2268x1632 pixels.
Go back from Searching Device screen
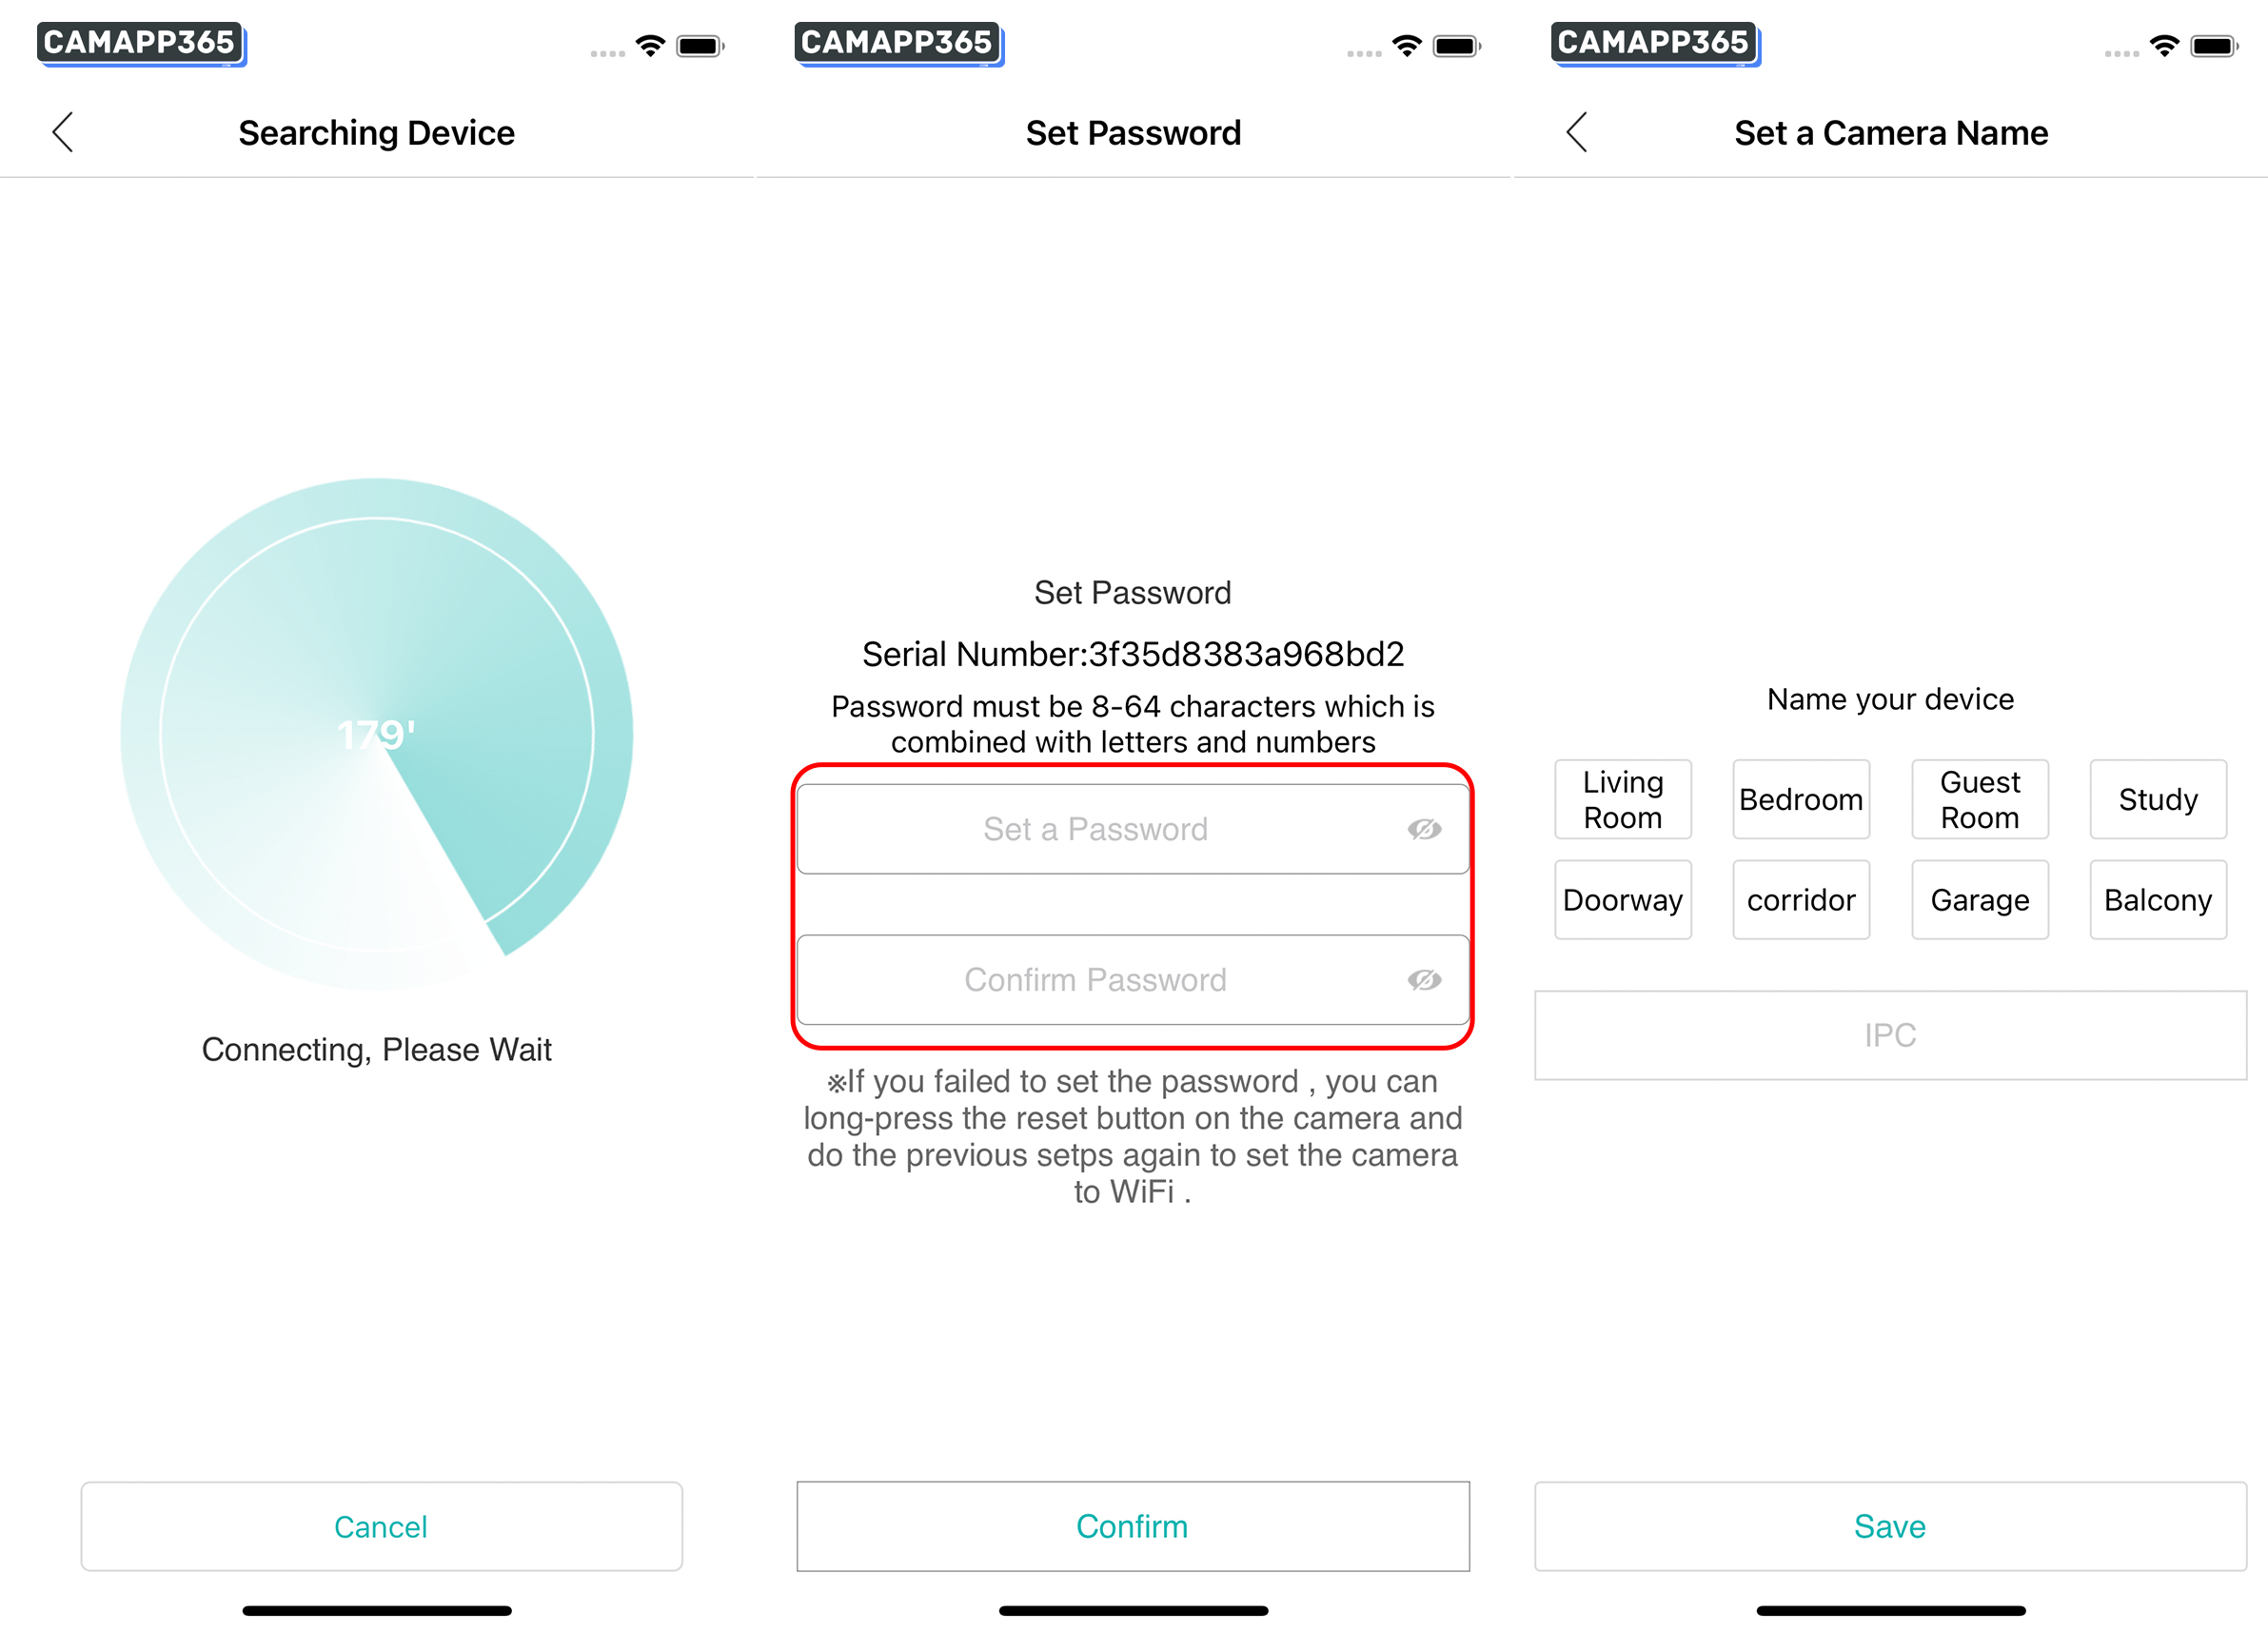point(63,132)
